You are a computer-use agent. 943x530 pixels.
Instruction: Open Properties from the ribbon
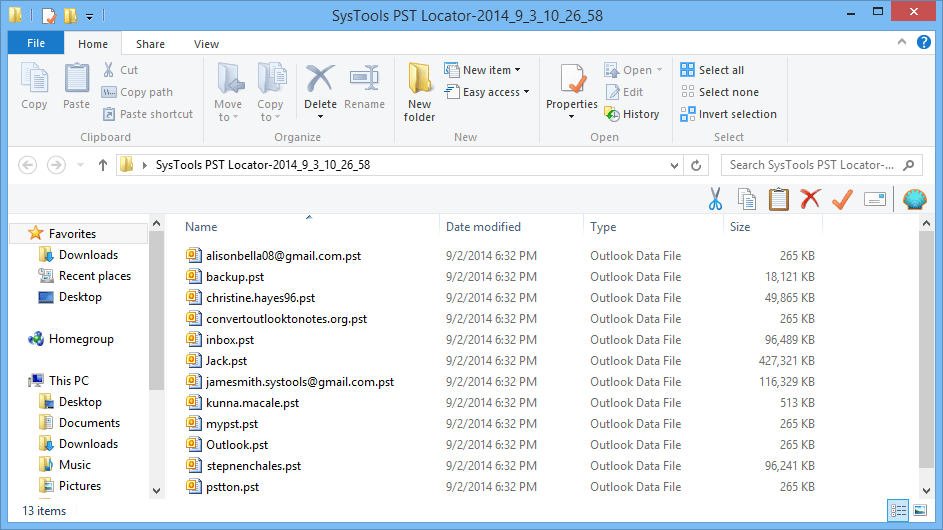571,87
